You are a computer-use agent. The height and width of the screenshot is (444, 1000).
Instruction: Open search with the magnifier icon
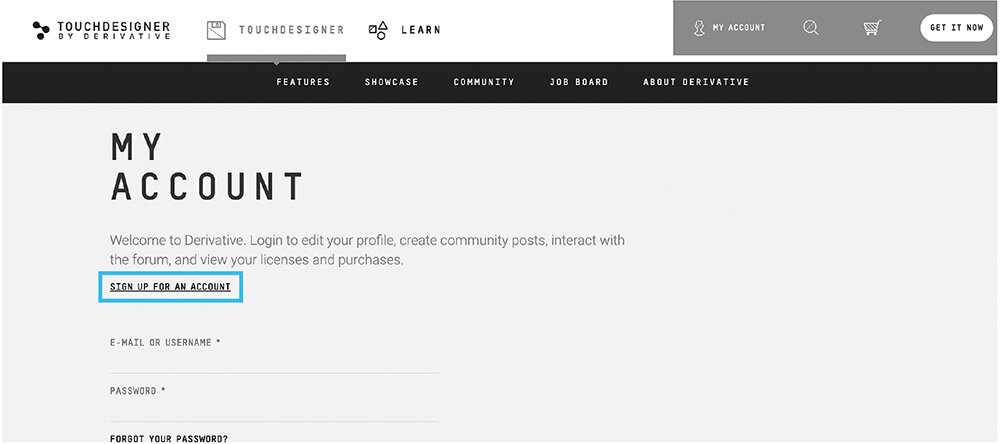click(x=811, y=28)
